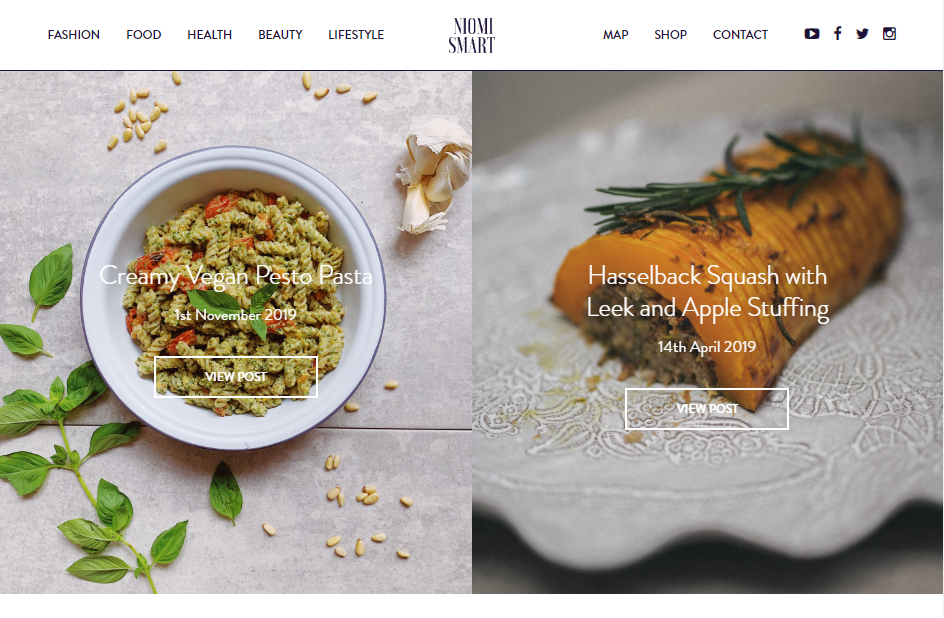This screenshot has height=618, width=944.
Task: Open the Instagram camera icon
Action: [889, 34]
